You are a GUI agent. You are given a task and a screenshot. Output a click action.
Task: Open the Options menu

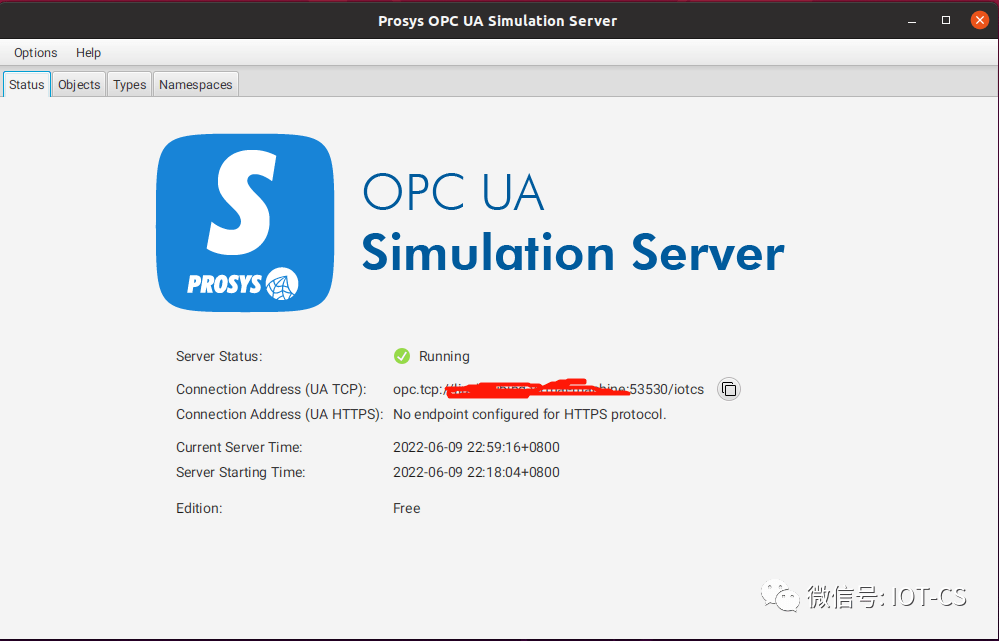35,52
